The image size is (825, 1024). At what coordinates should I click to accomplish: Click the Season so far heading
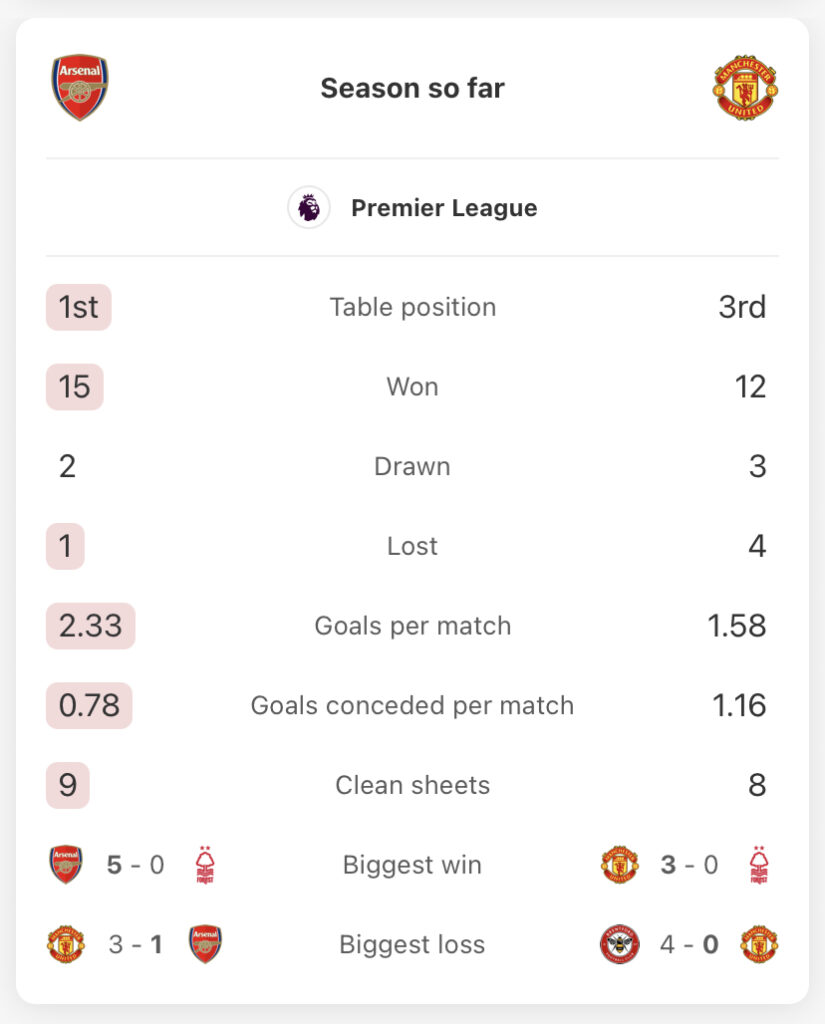point(412,88)
